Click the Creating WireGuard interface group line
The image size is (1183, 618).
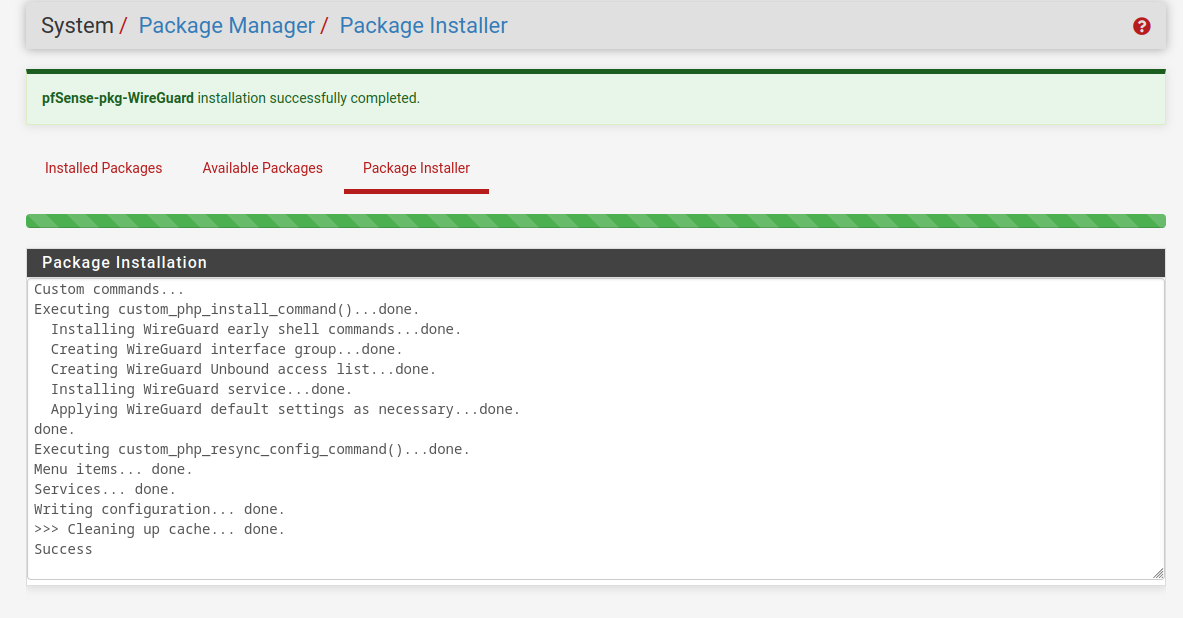[226, 349]
